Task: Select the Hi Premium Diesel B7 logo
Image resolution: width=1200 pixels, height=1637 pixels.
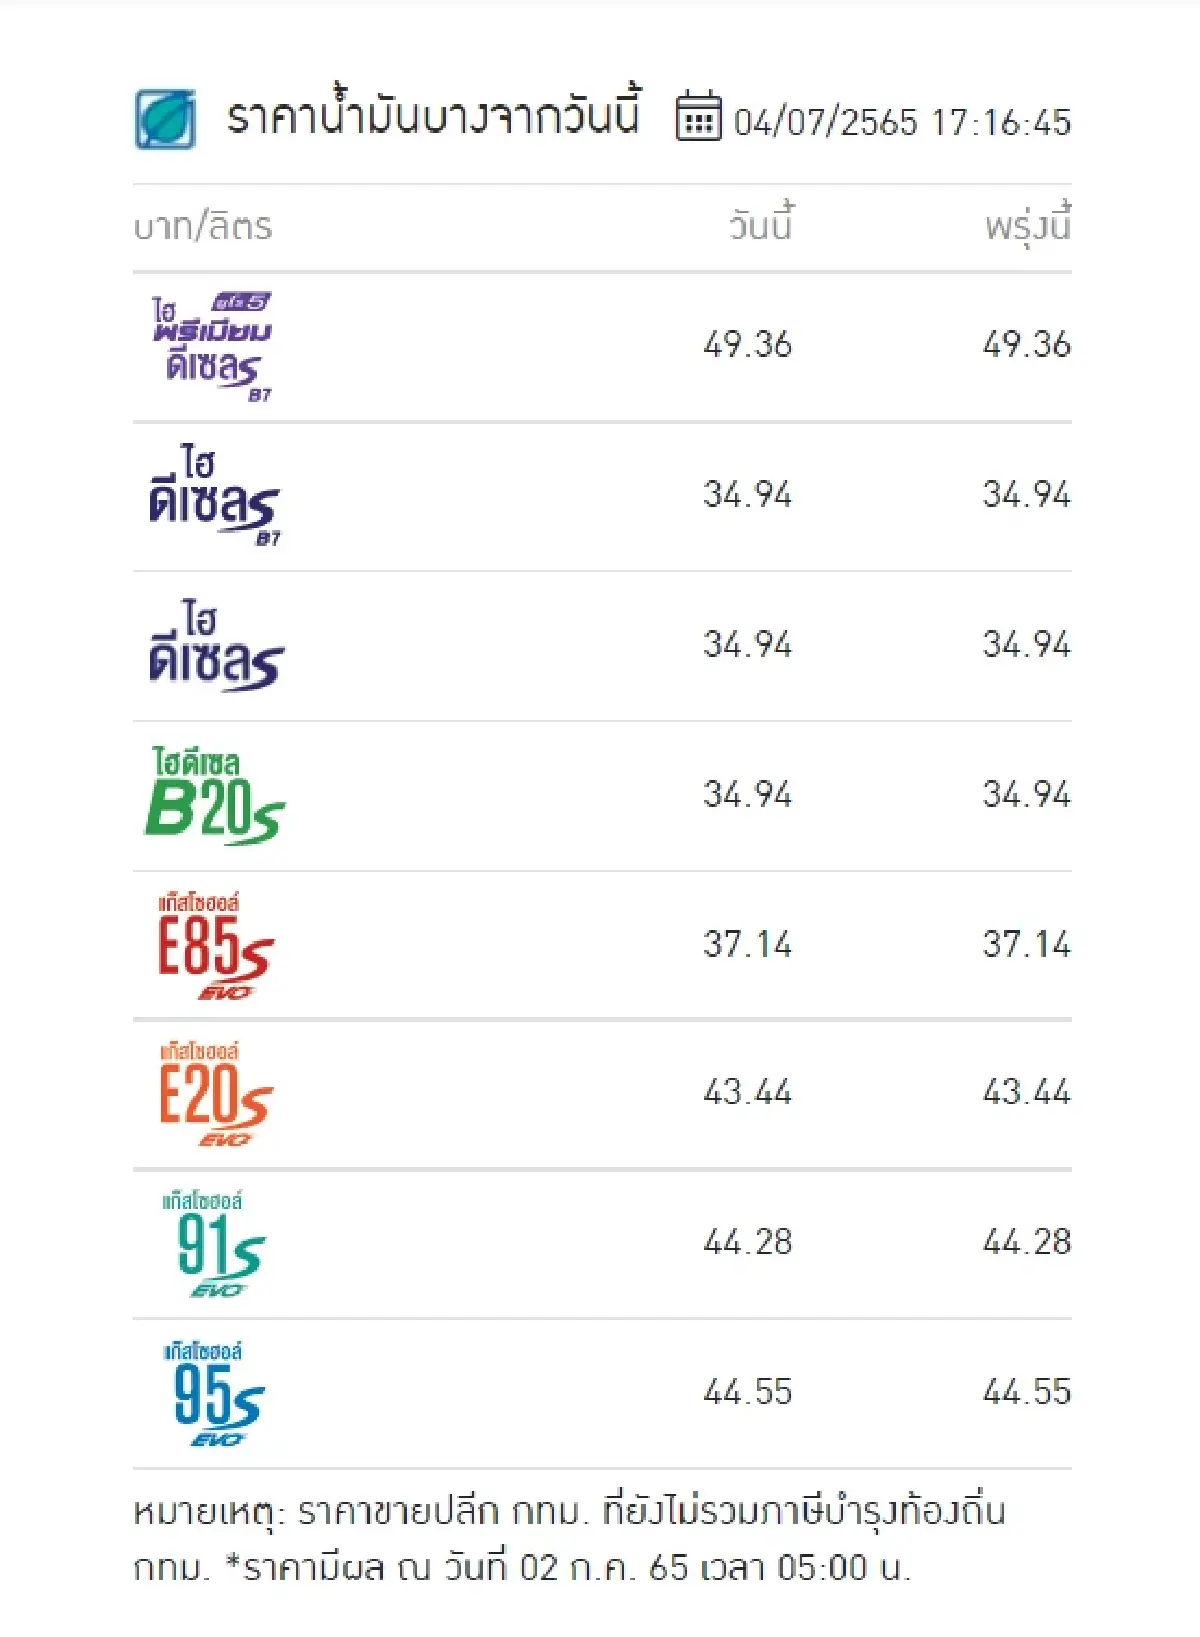Action: coord(212,347)
